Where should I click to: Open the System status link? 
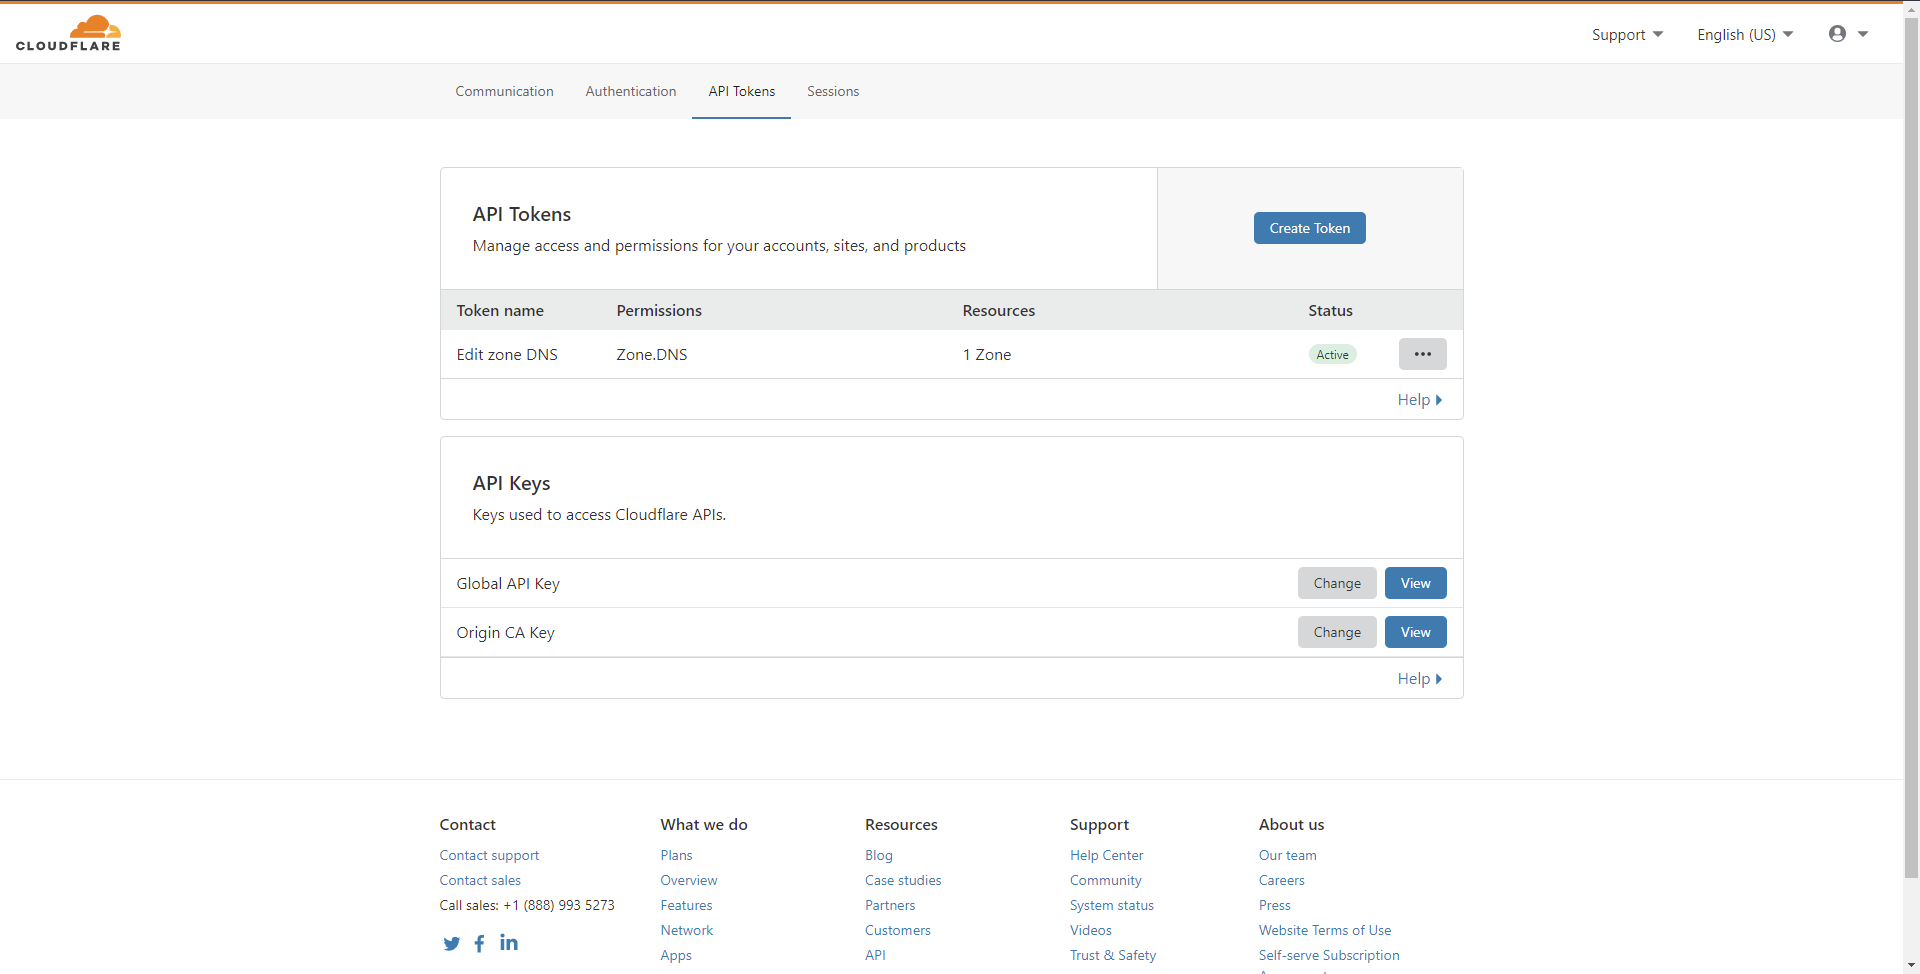[1111, 905]
